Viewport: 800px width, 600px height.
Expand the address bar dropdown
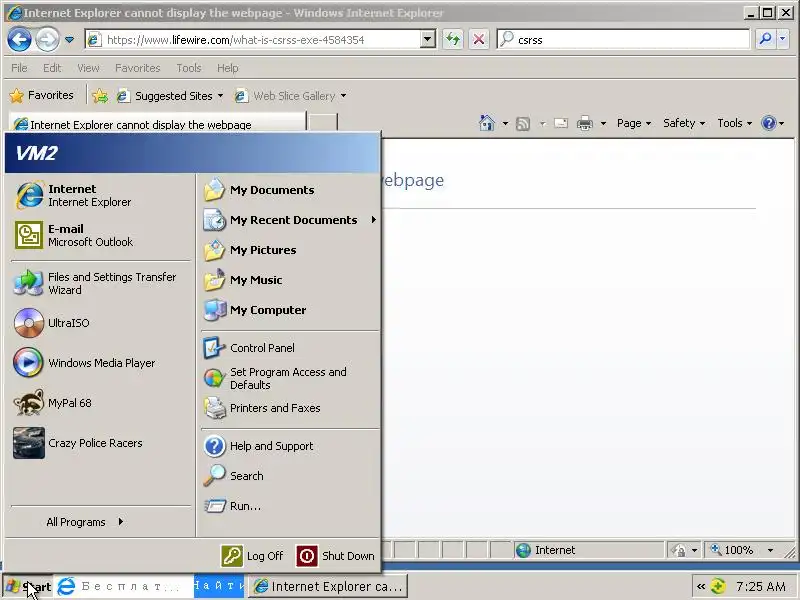(x=428, y=39)
